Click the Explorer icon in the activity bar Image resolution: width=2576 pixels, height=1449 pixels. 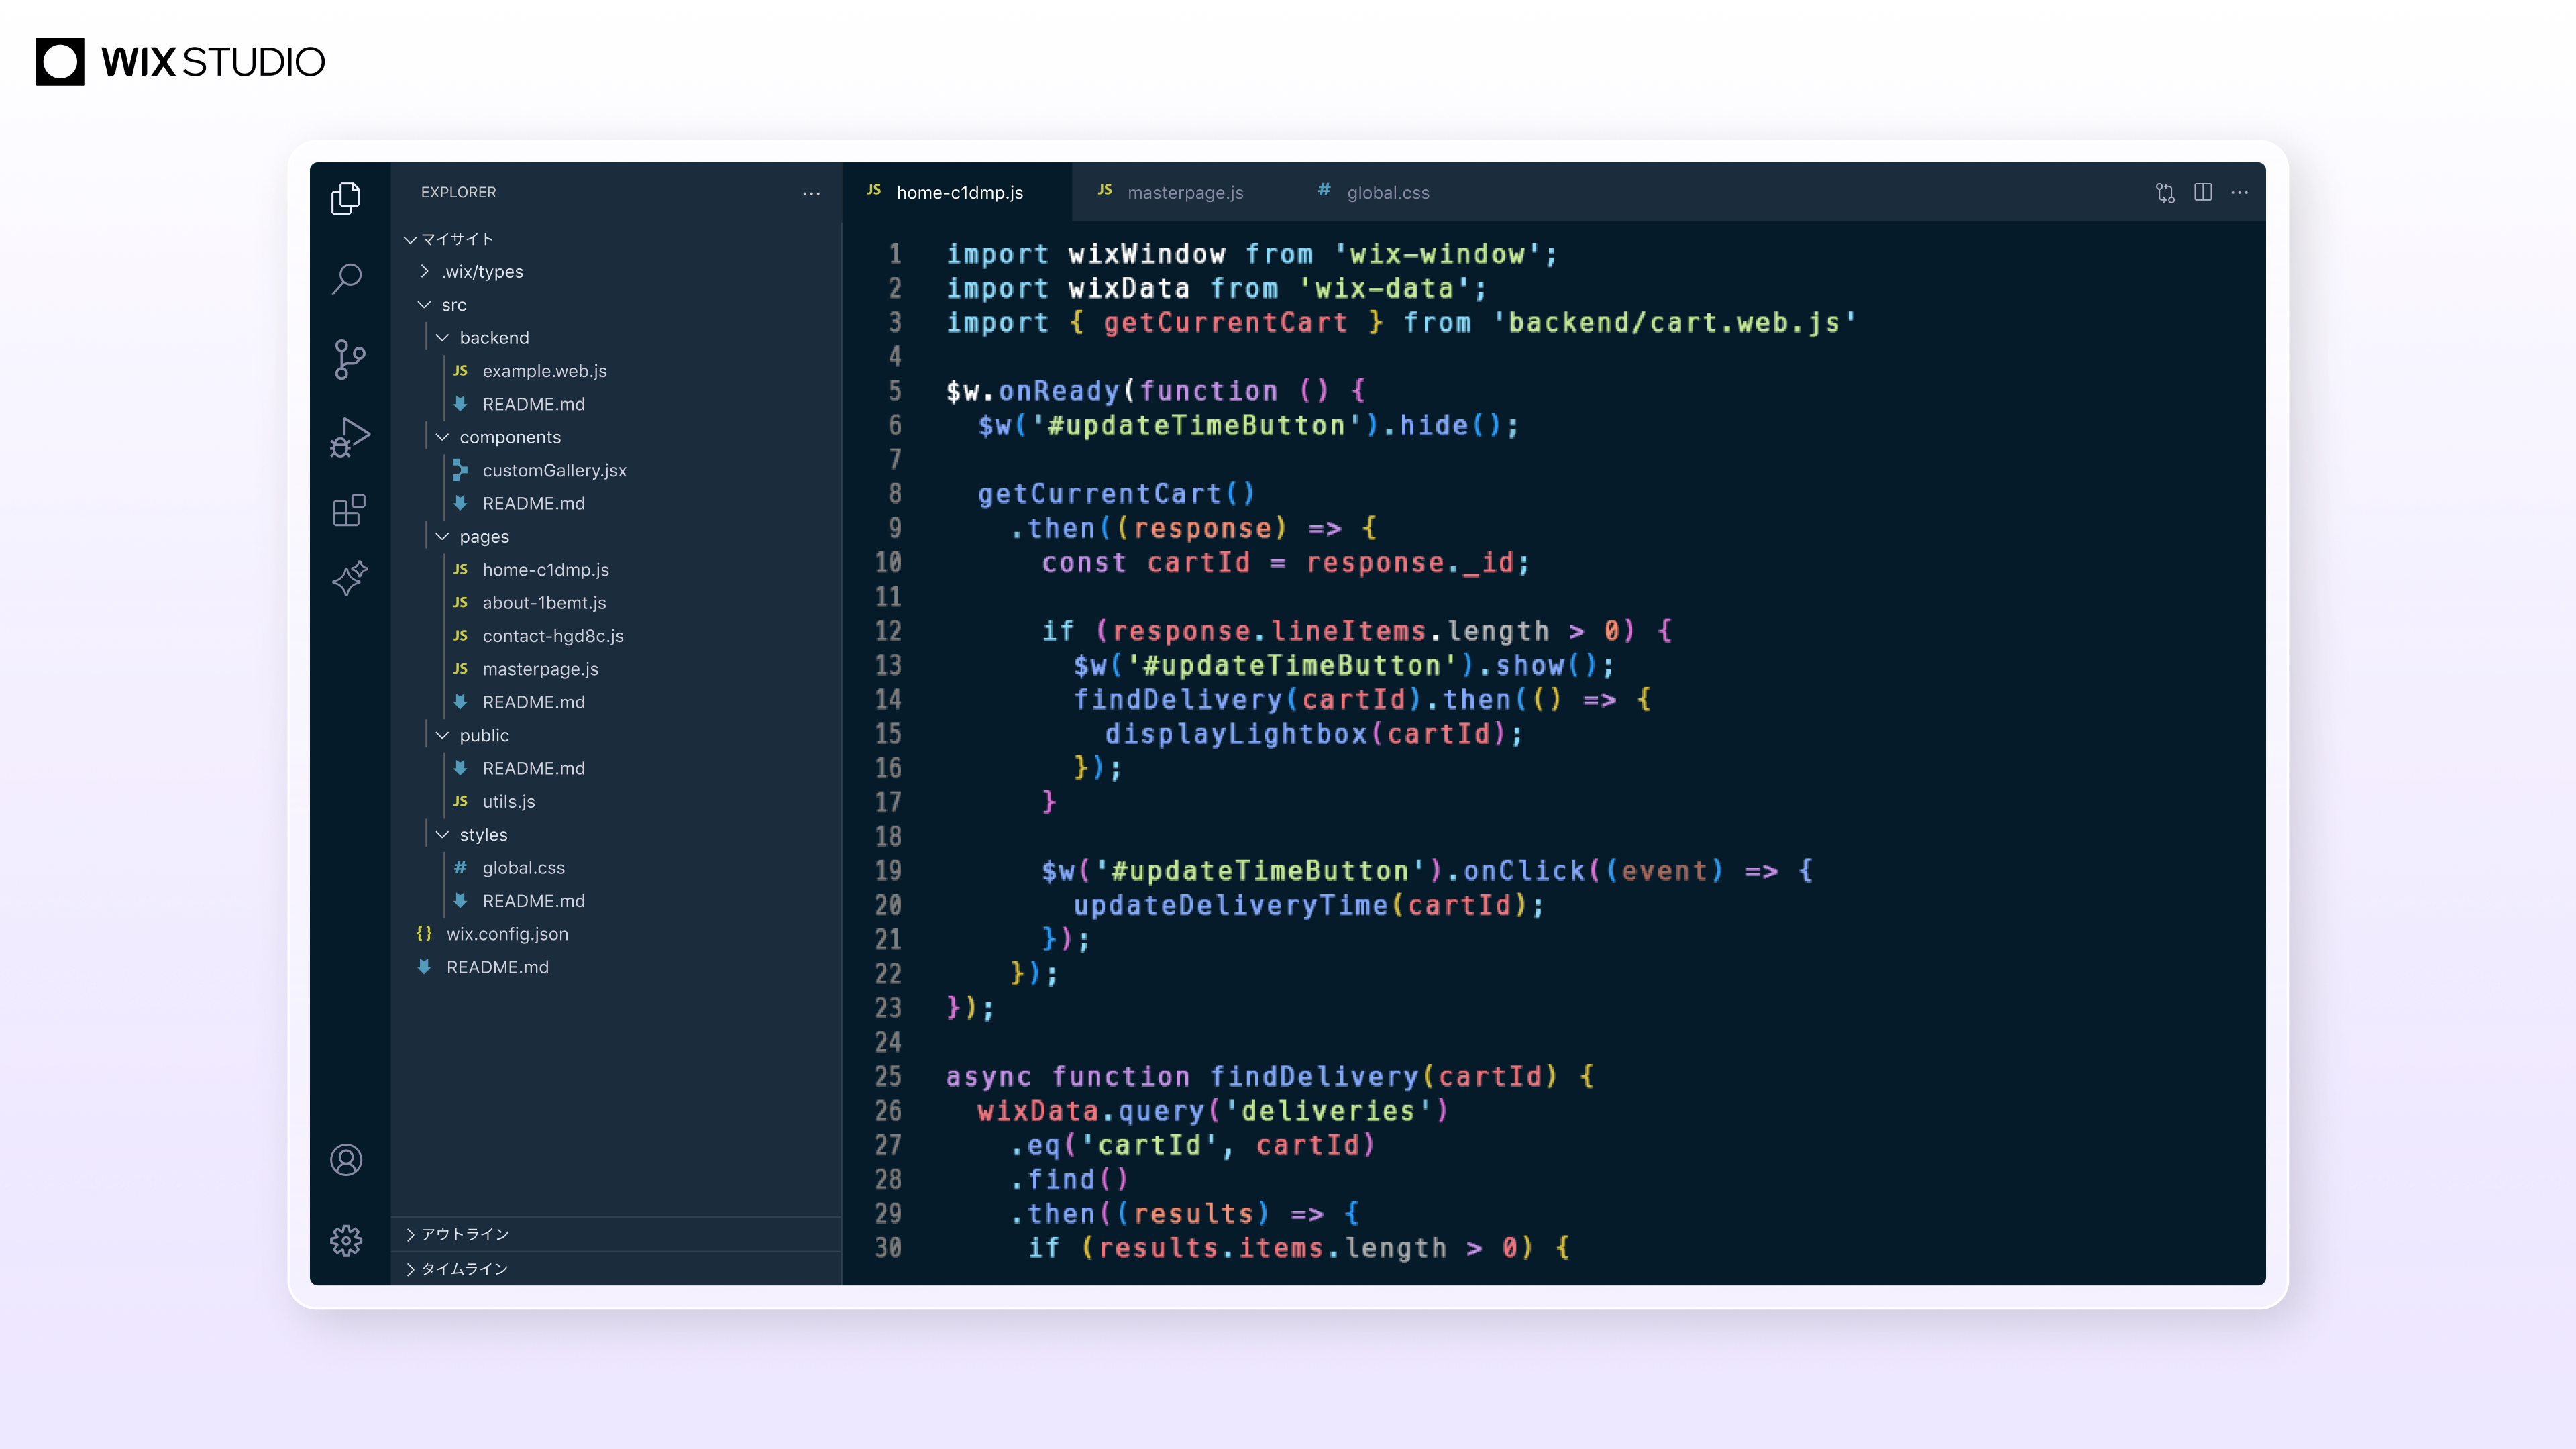pyautogui.click(x=346, y=198)
